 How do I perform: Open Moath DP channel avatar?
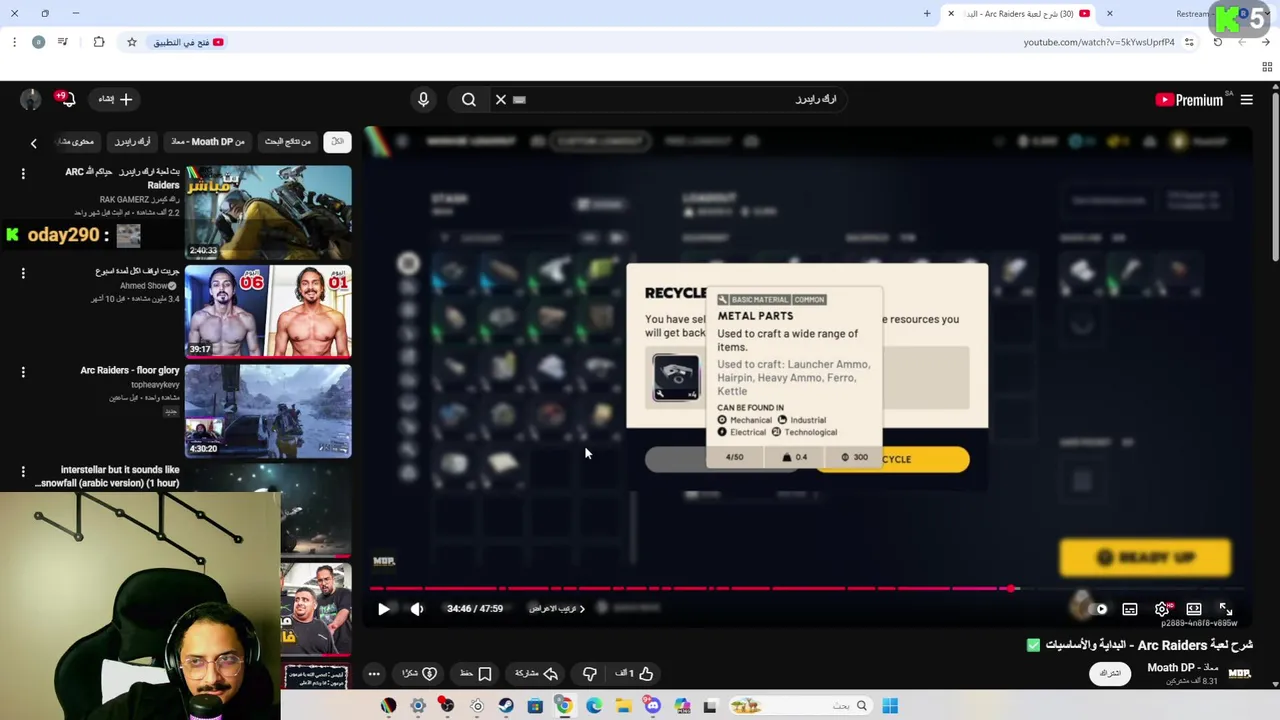(1240, 674)
